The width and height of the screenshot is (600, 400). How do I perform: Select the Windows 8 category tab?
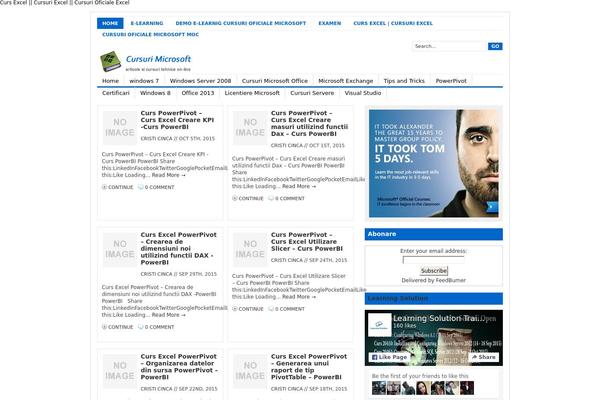(155, 93)
